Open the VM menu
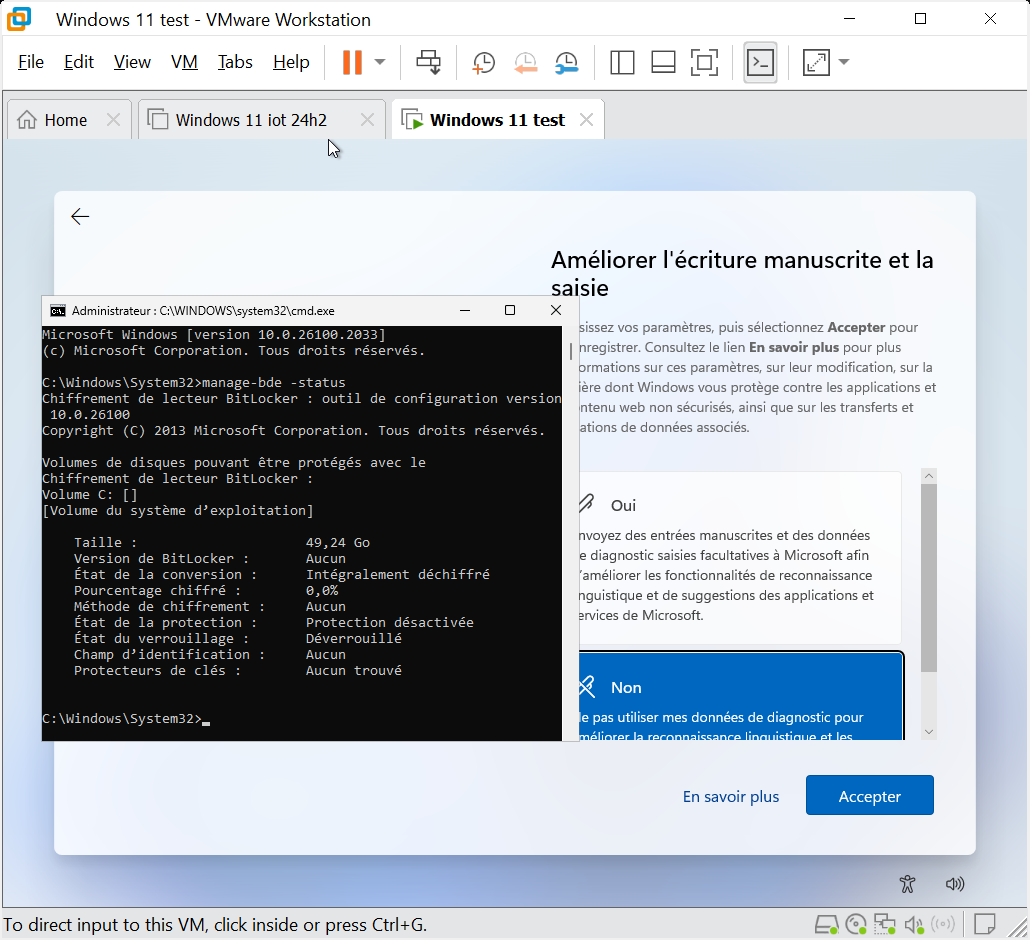 (x=184, y=62)
